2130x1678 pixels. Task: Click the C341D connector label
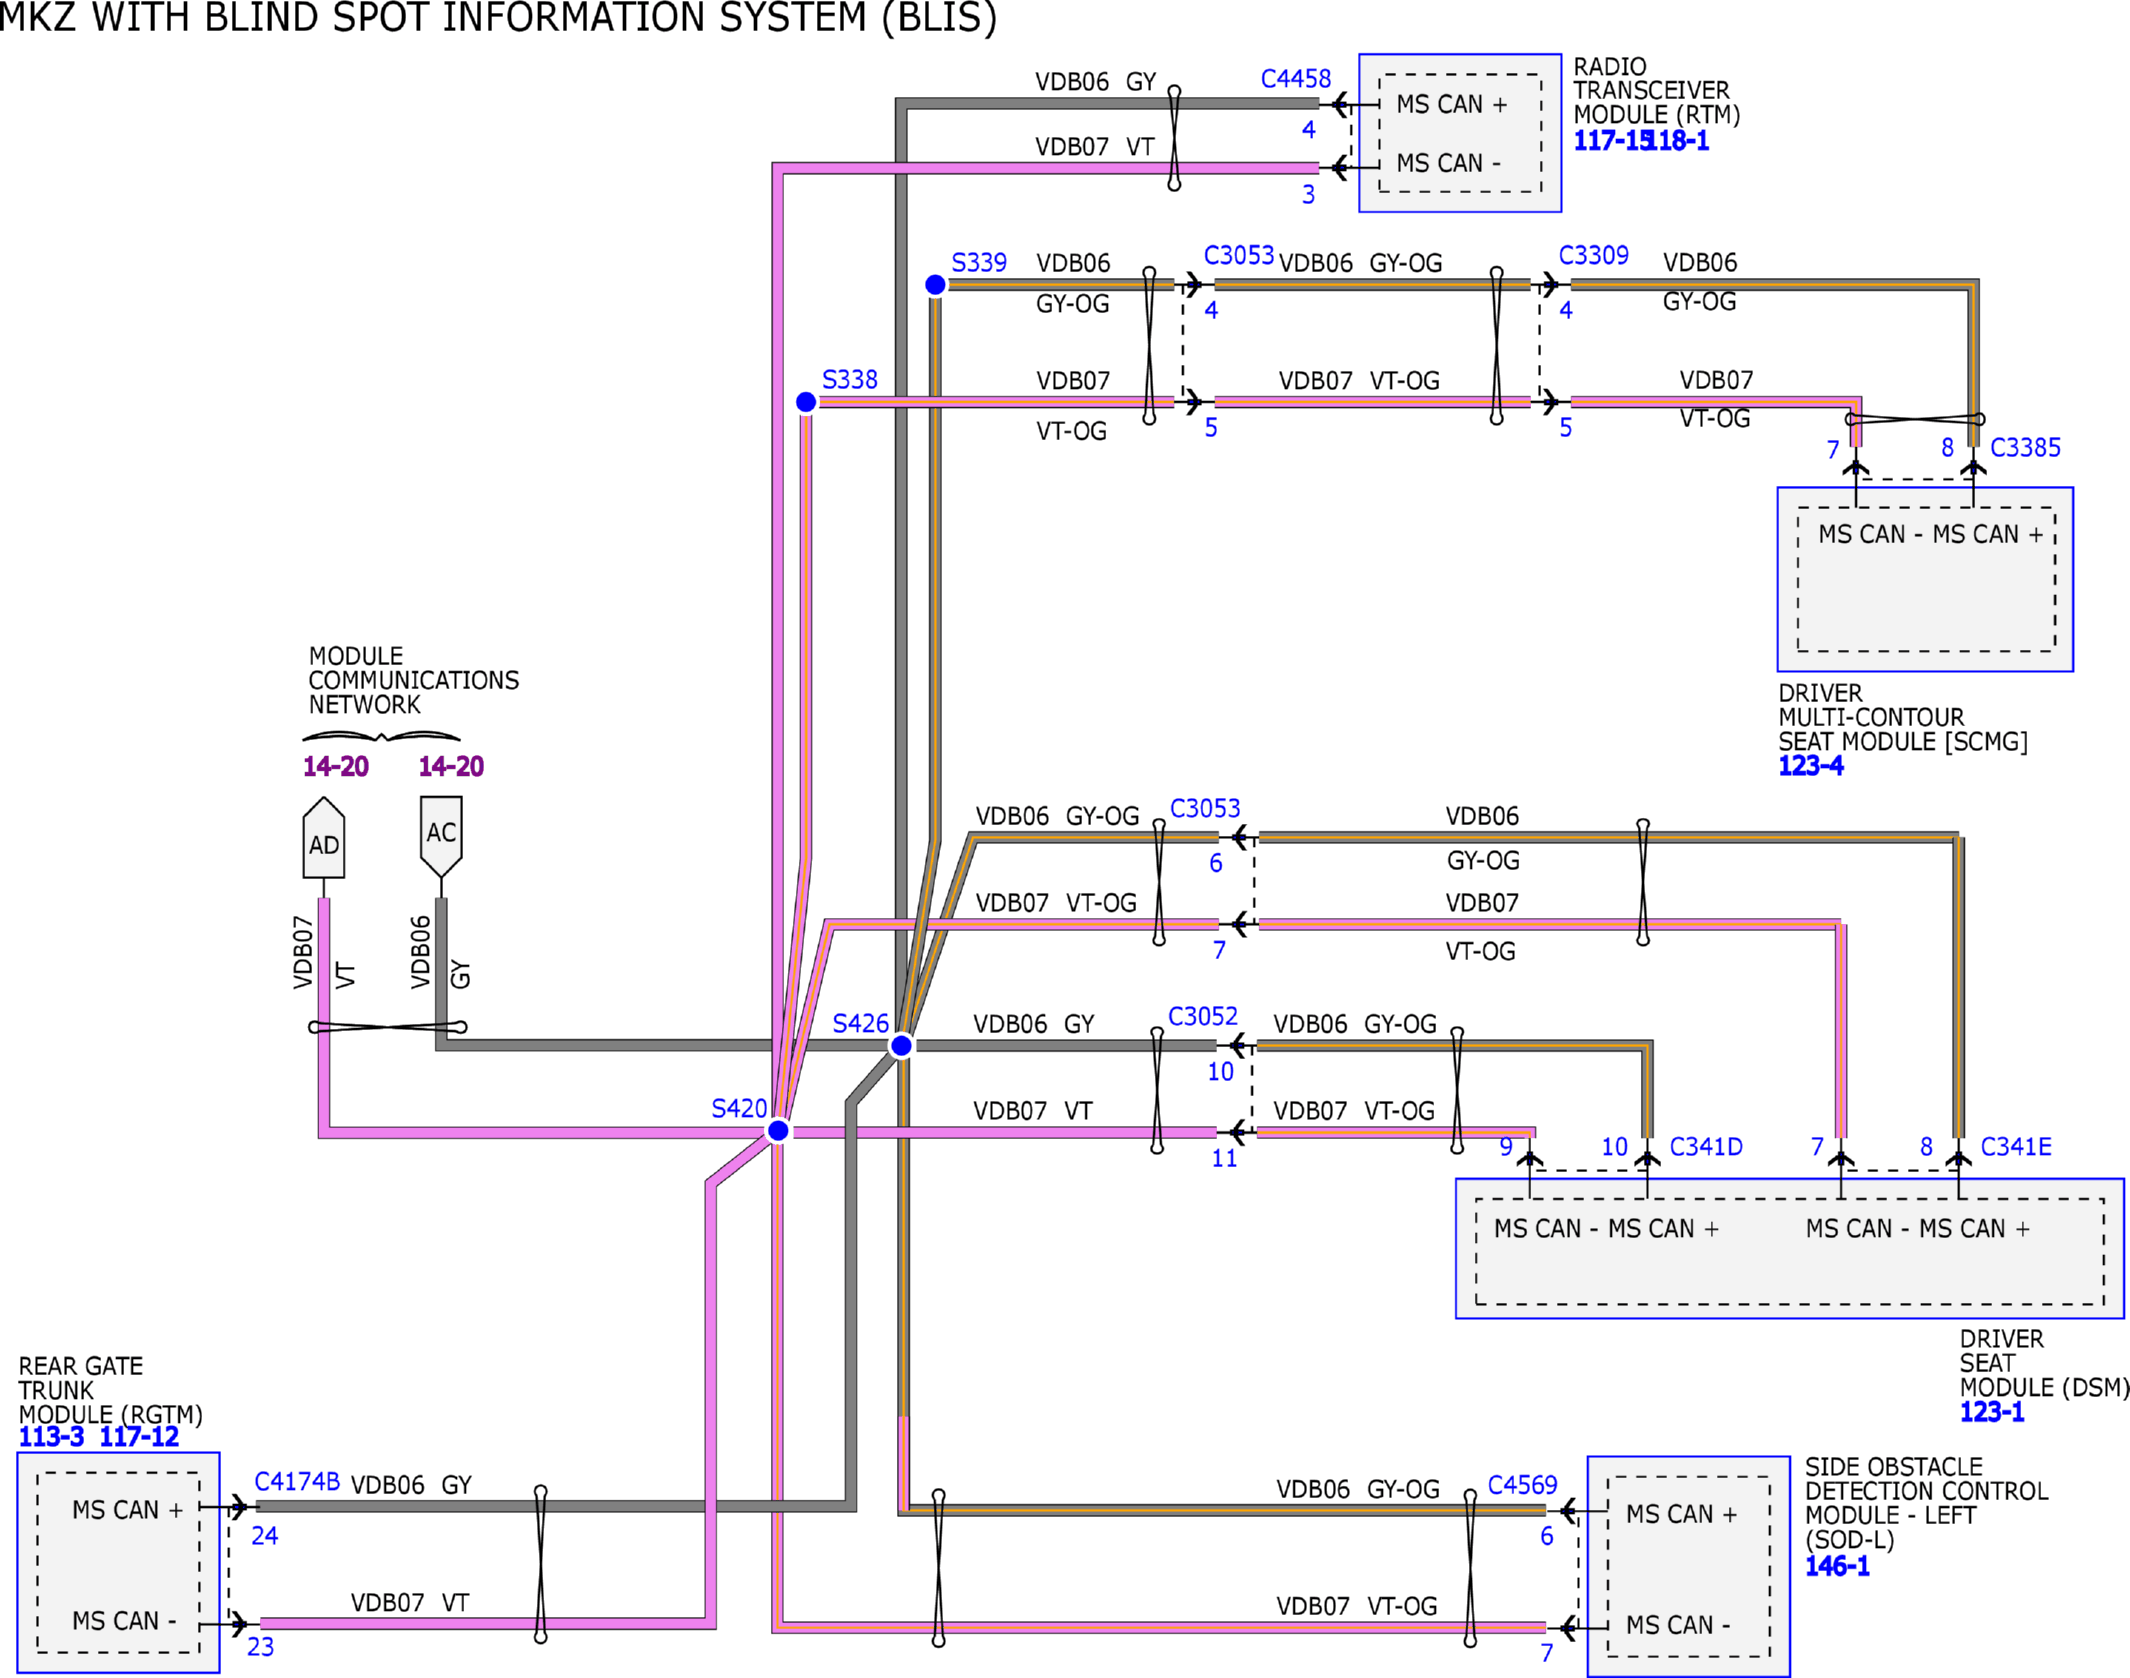click(1706, 1147)
